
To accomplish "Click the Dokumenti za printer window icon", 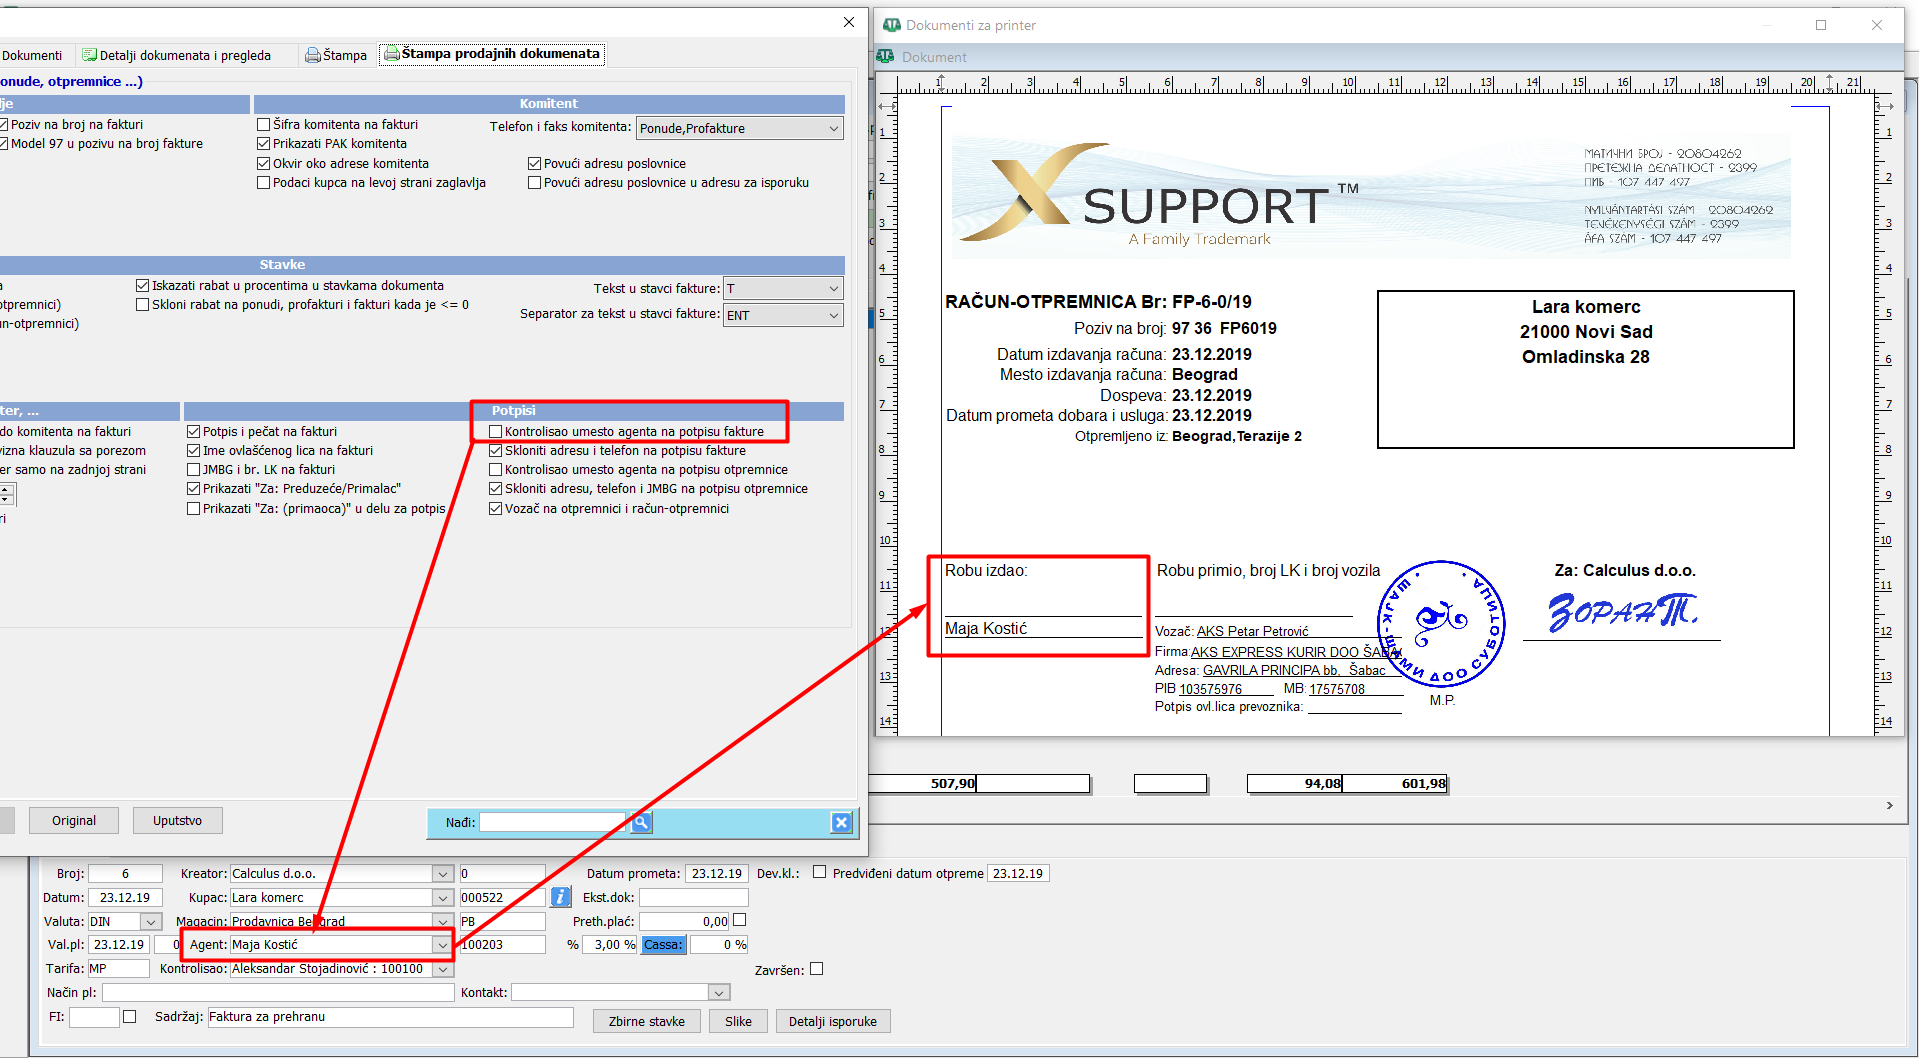I will pos(891,25).
